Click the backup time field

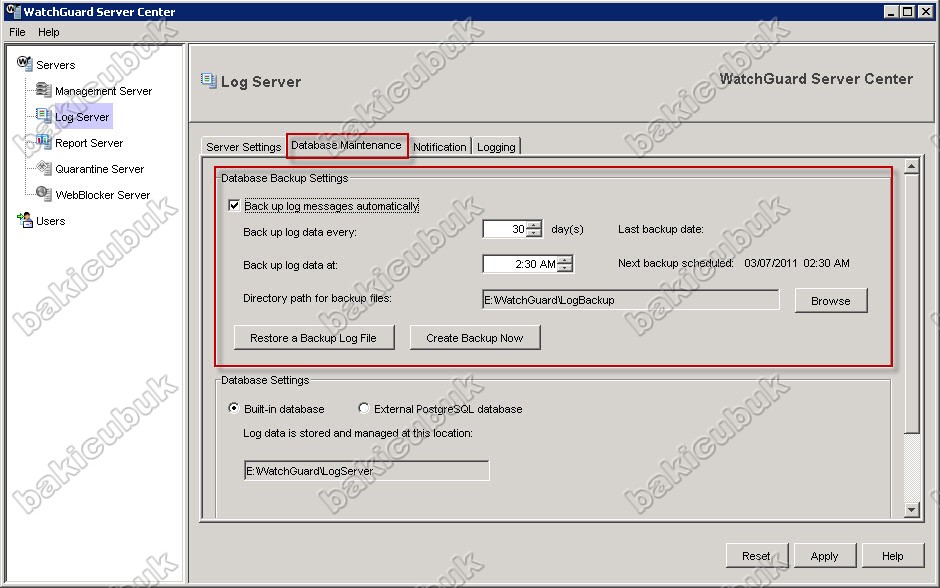520,264
